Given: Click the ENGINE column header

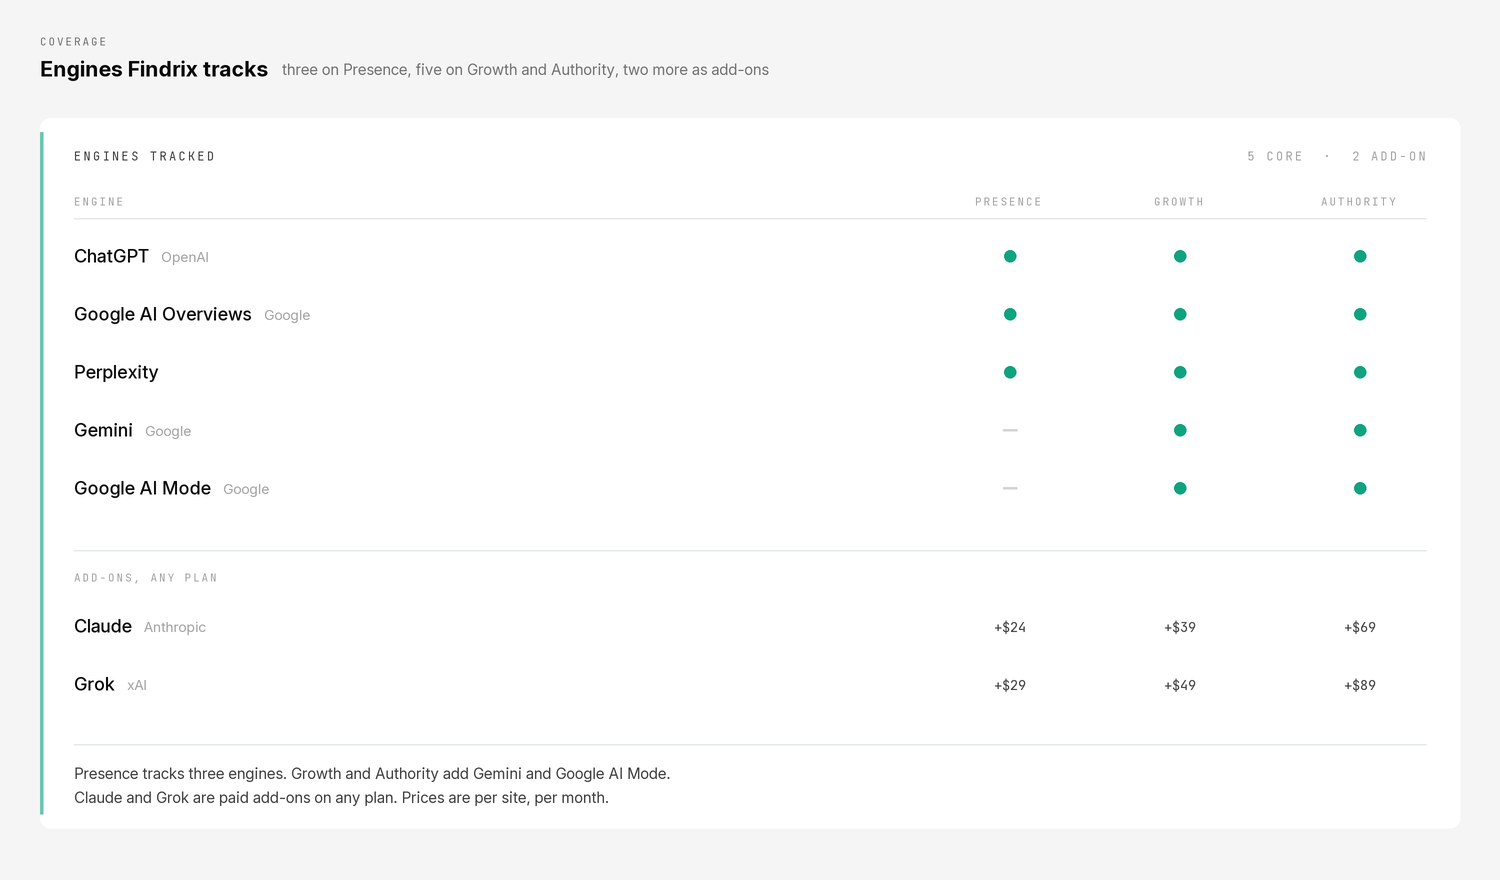Looking at the screenshot, I should (99, 202).
